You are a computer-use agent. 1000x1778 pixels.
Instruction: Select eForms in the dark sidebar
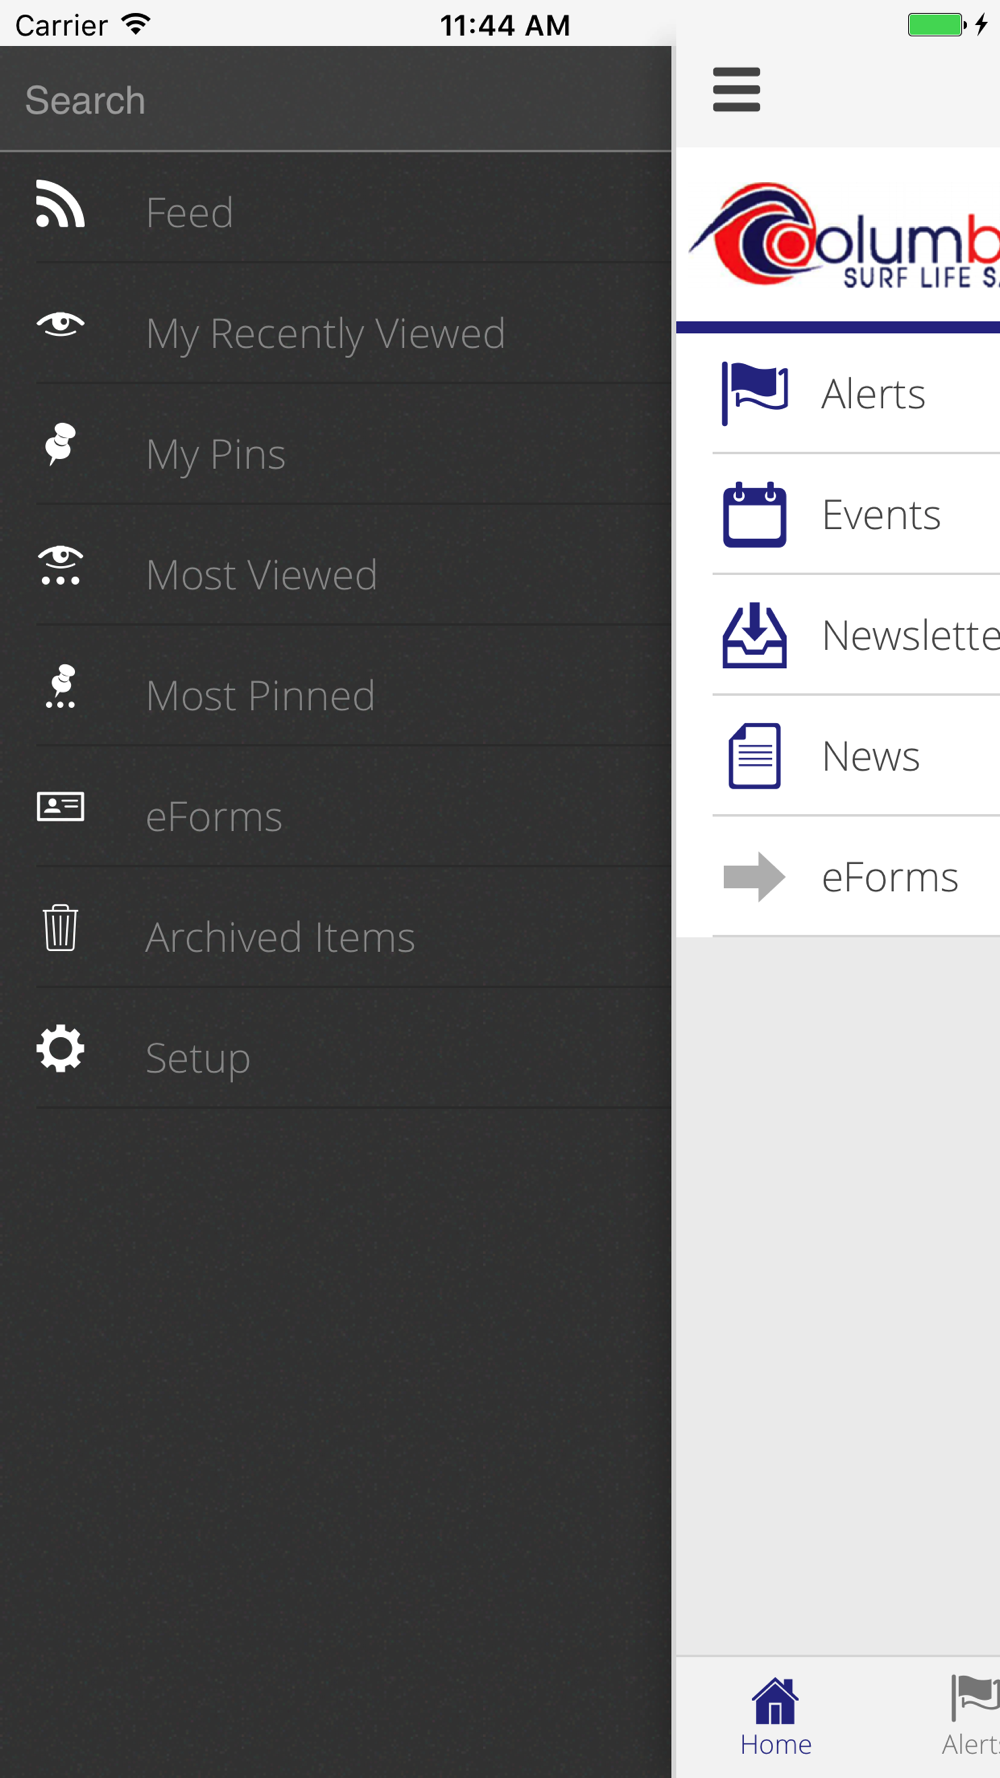[214, 816]
